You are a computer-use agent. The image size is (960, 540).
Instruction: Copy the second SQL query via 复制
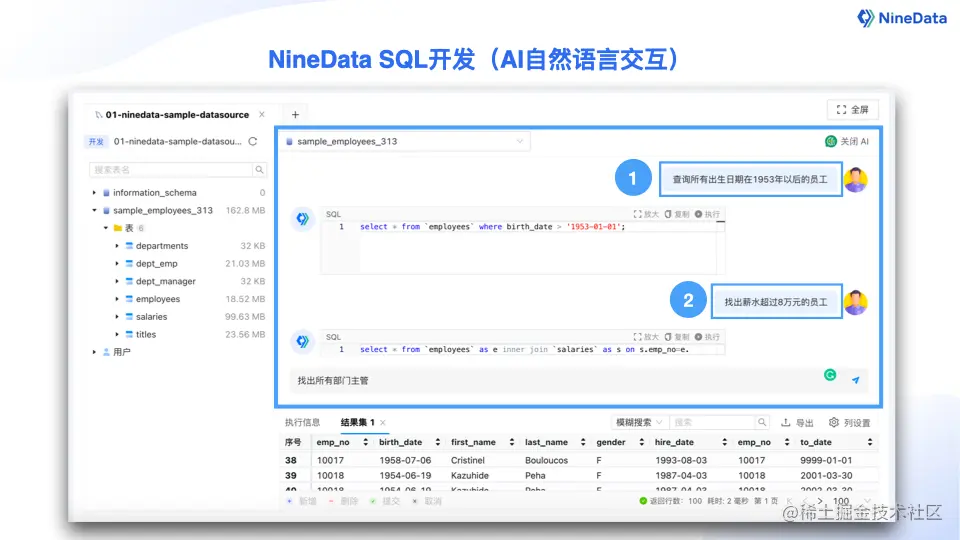point(677,337)
